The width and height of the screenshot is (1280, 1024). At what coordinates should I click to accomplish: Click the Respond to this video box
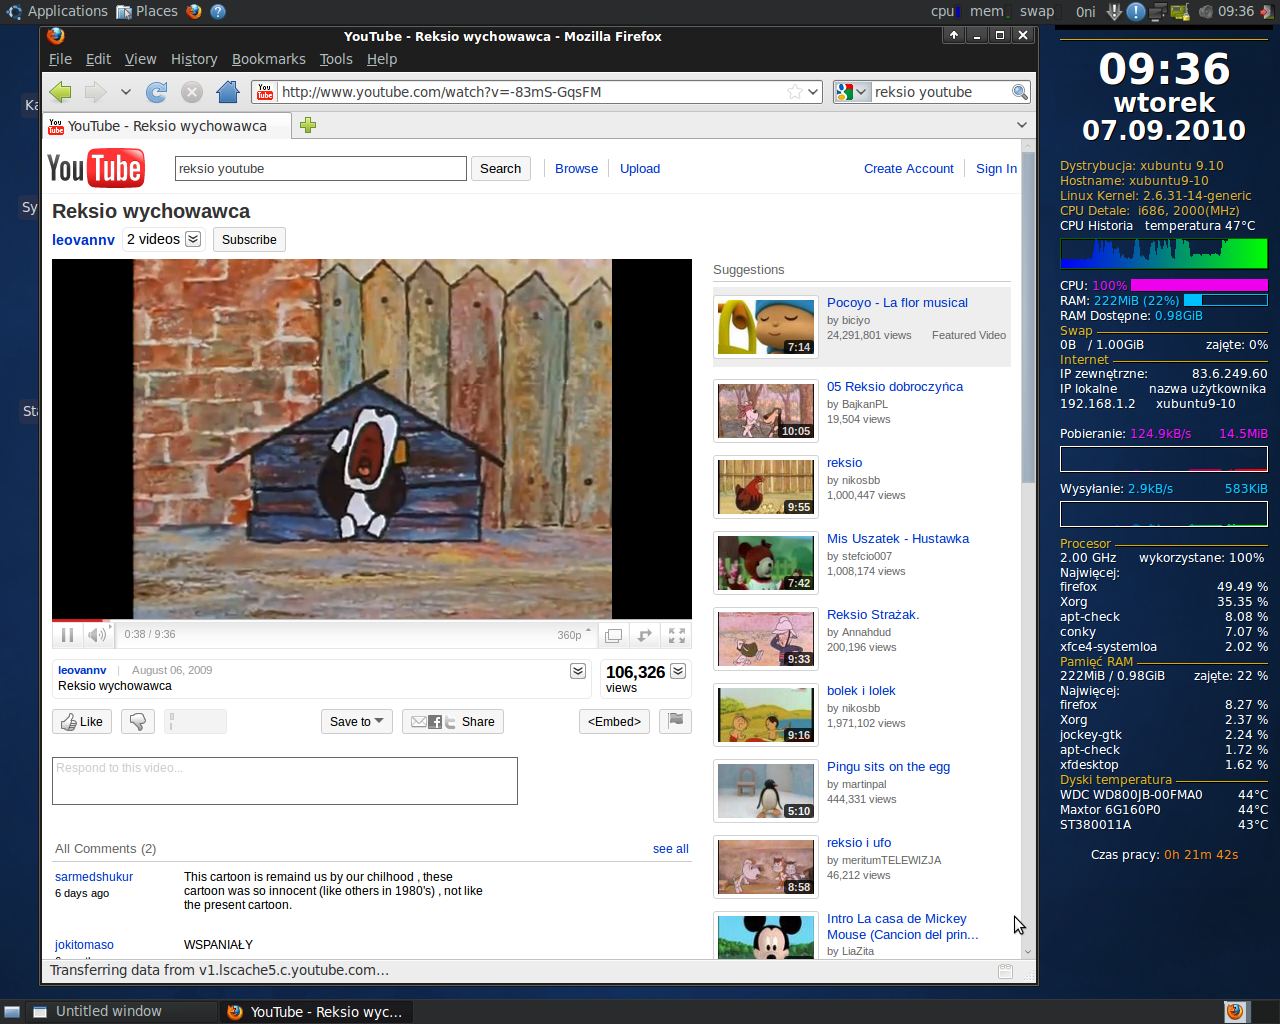click(285, 781)
